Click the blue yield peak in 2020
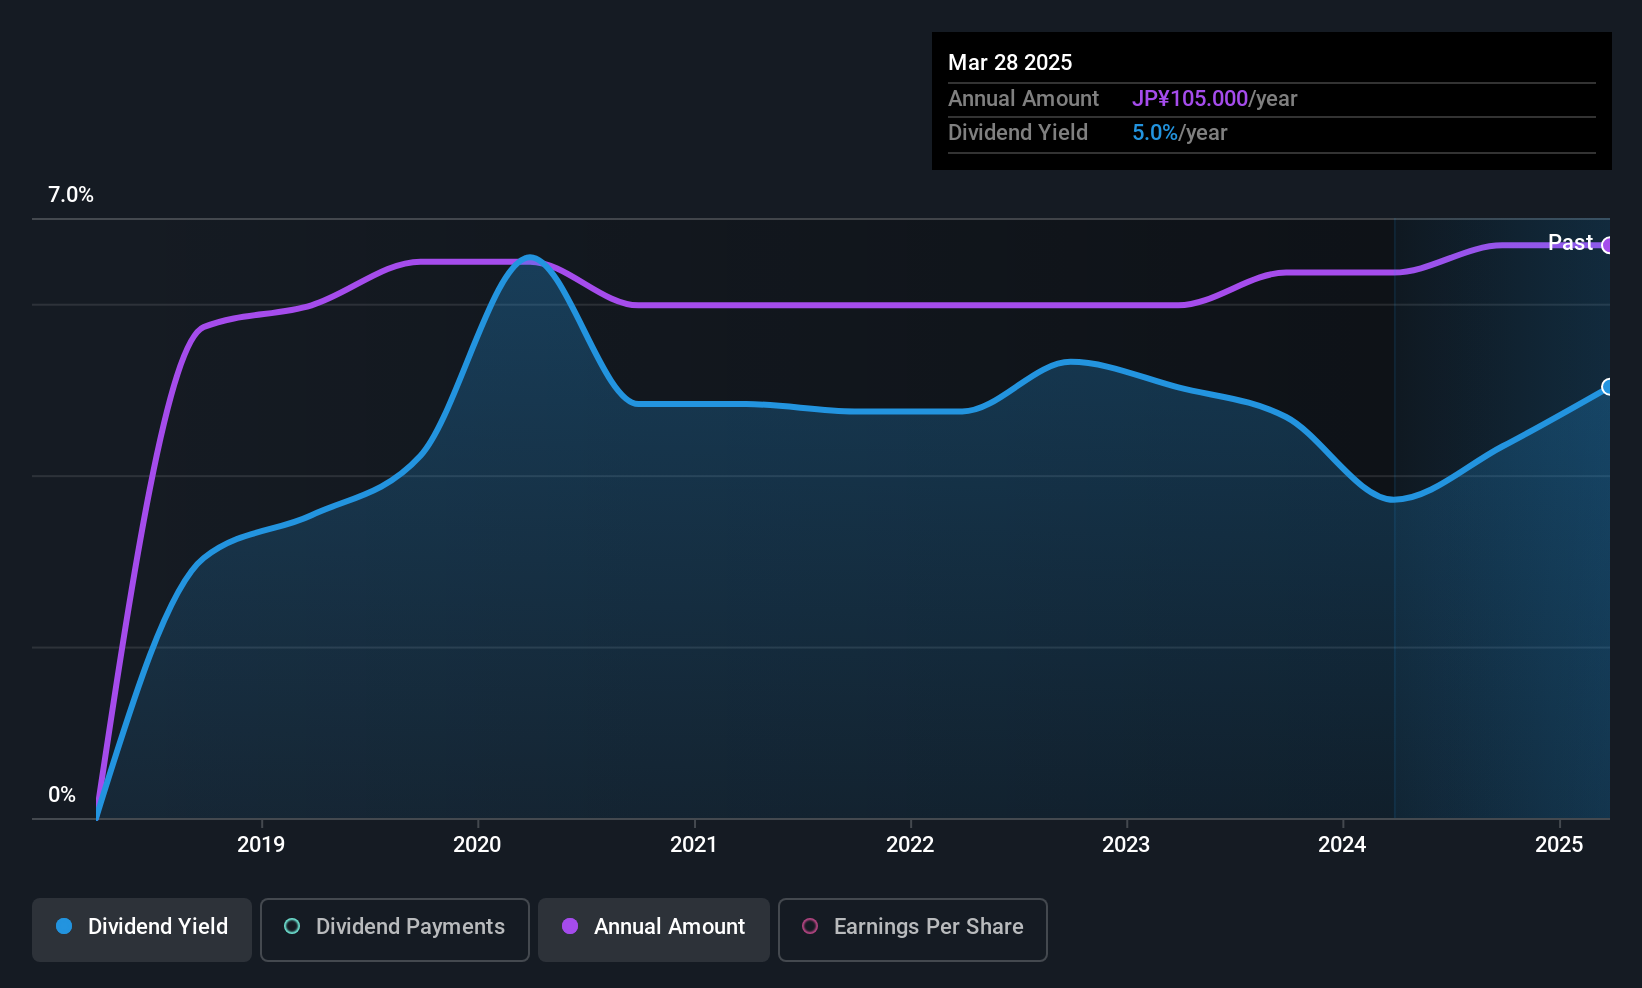Image resolution: width=1642 pixels, height=988 pixels. point(529,259)
